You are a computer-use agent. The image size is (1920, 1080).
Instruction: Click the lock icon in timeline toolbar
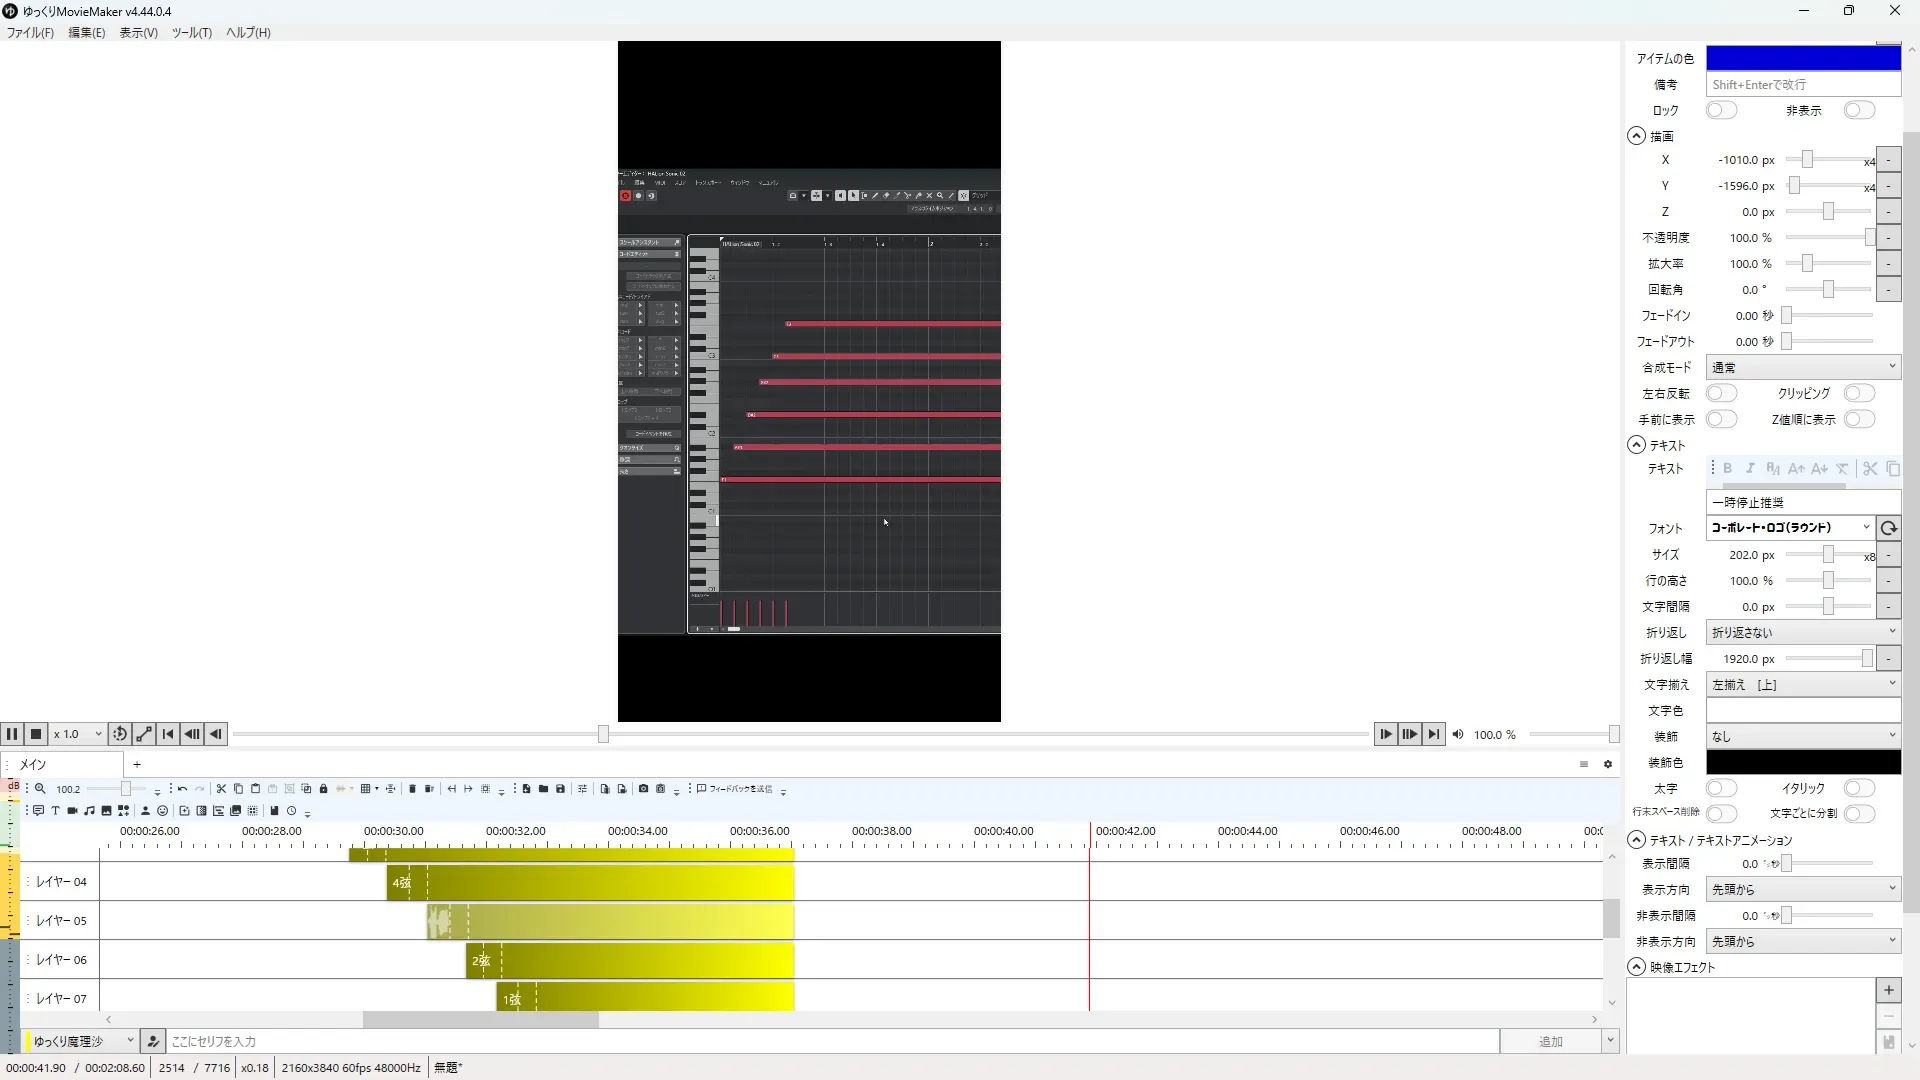point(323,789)
